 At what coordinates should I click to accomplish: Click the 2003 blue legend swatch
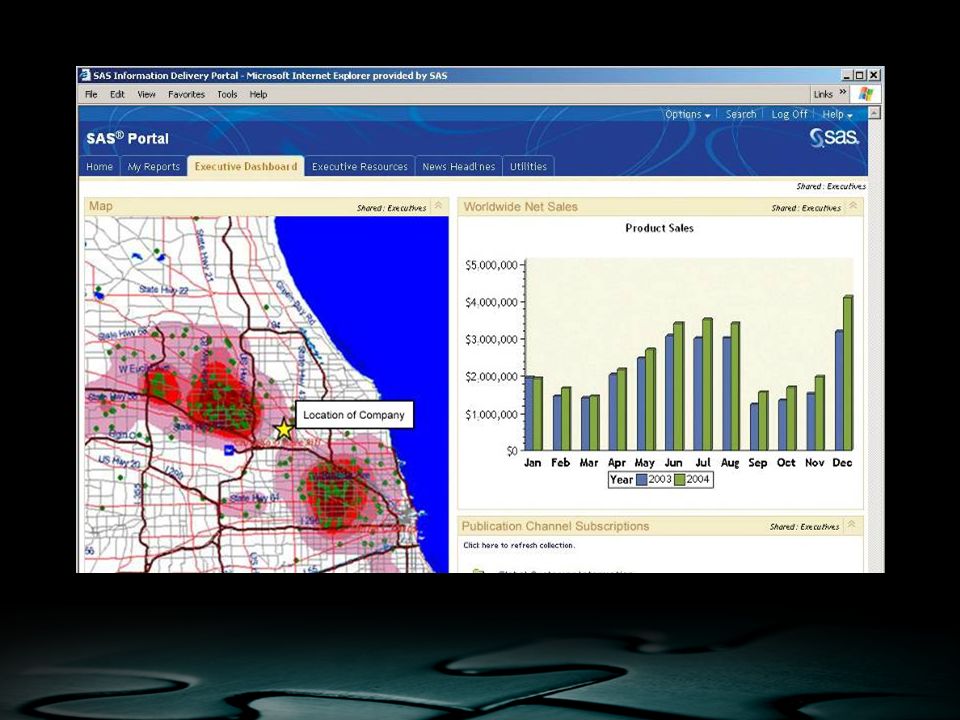[x=642, y=480]
